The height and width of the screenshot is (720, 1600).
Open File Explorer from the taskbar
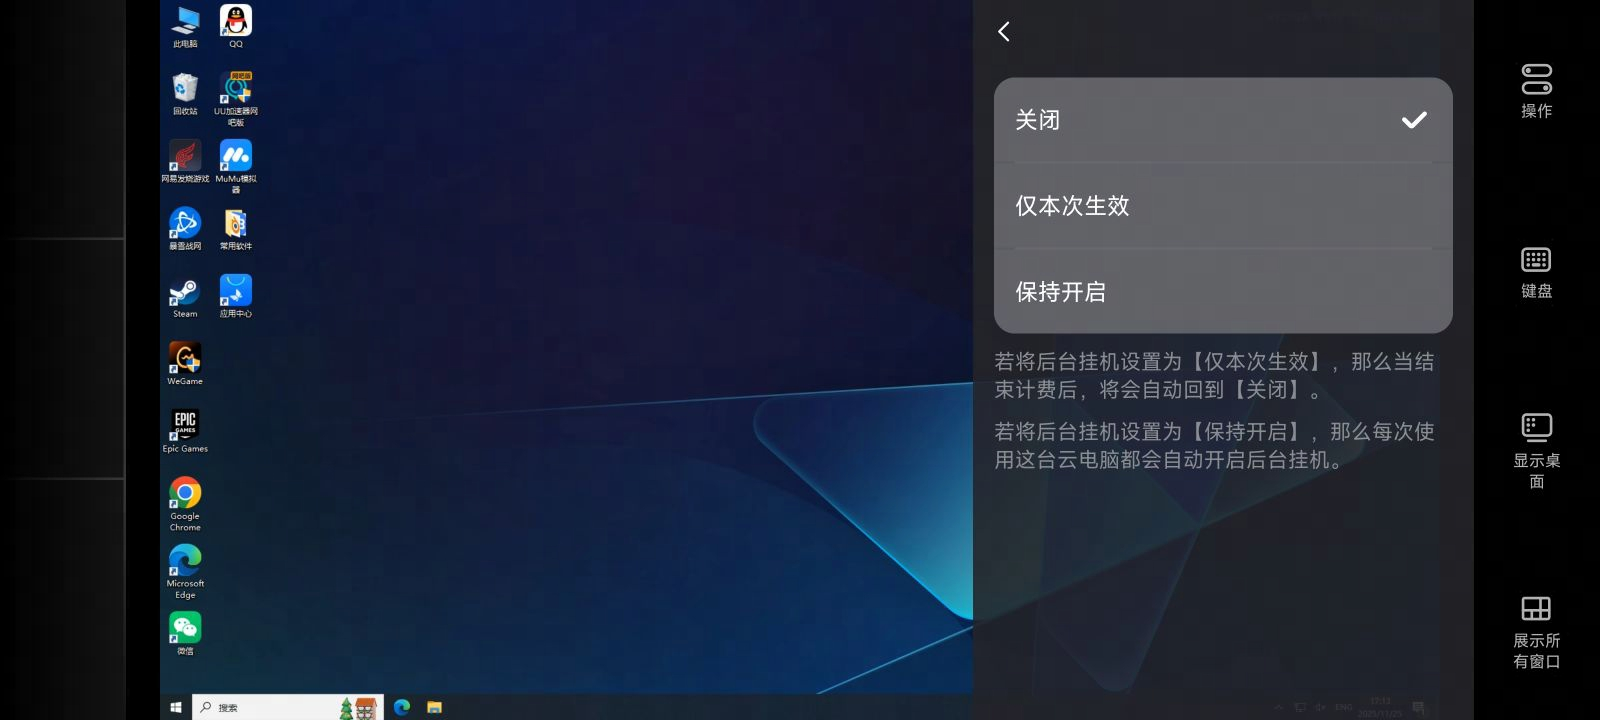pyautogui.click(x=434, y=707)
